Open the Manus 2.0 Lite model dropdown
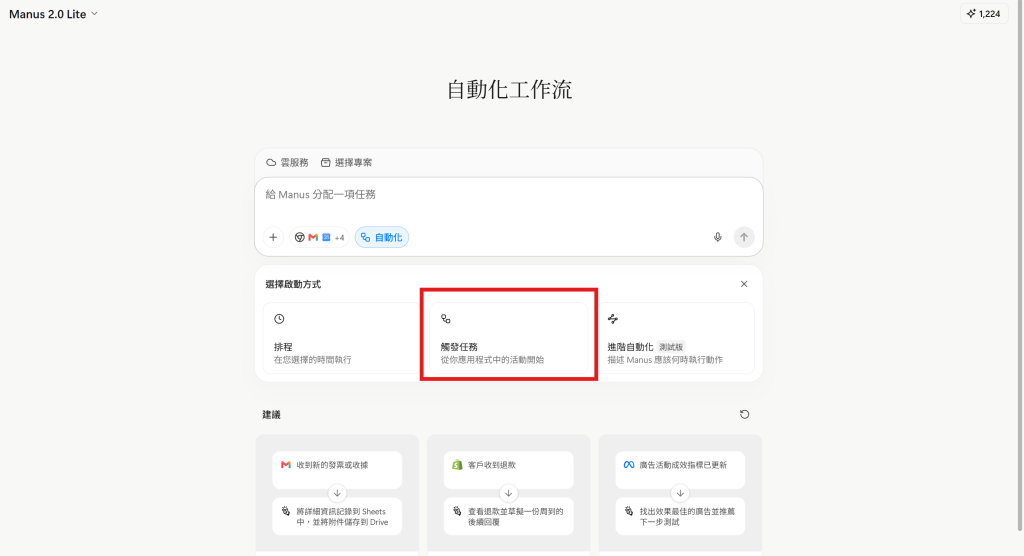This screenshot has width=1024, height=556. point(53,14)
